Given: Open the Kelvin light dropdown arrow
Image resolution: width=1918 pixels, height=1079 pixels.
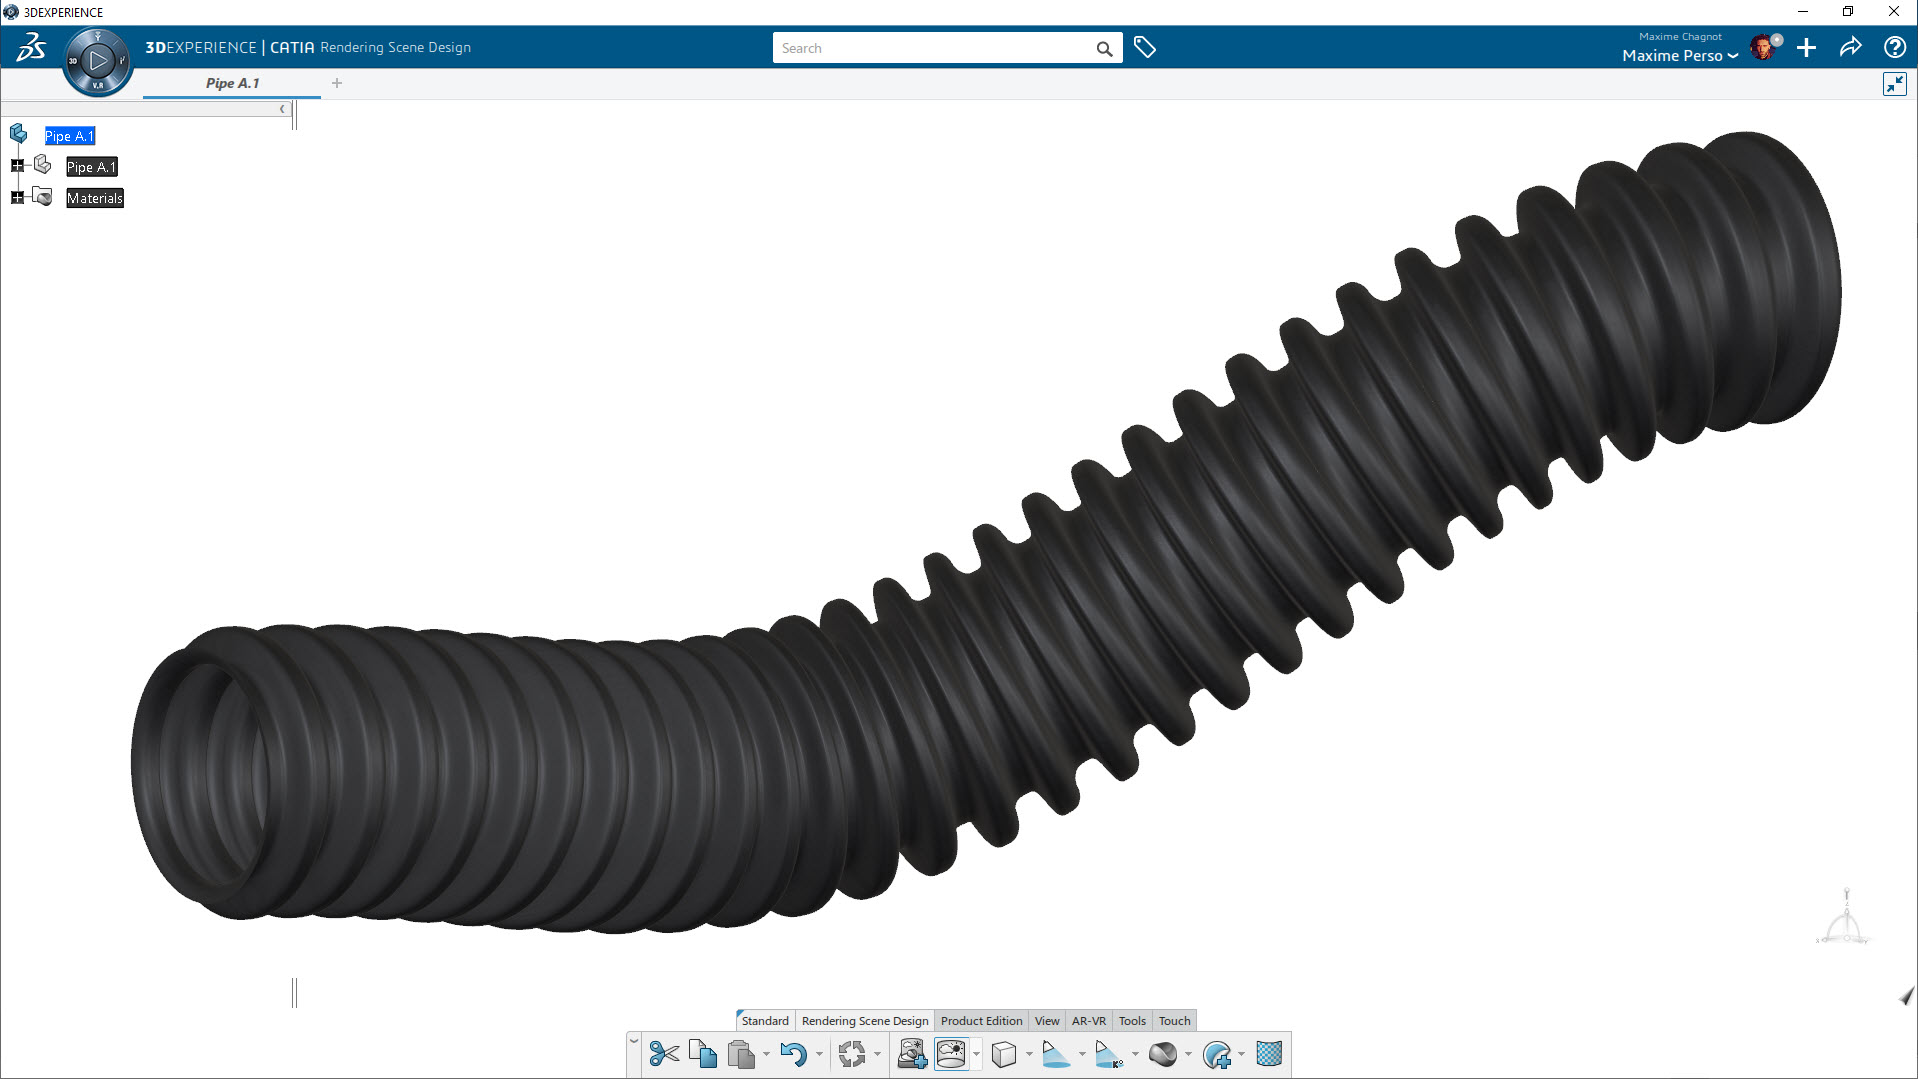Looking at the screenshot, I should tap(1135, 1054).
